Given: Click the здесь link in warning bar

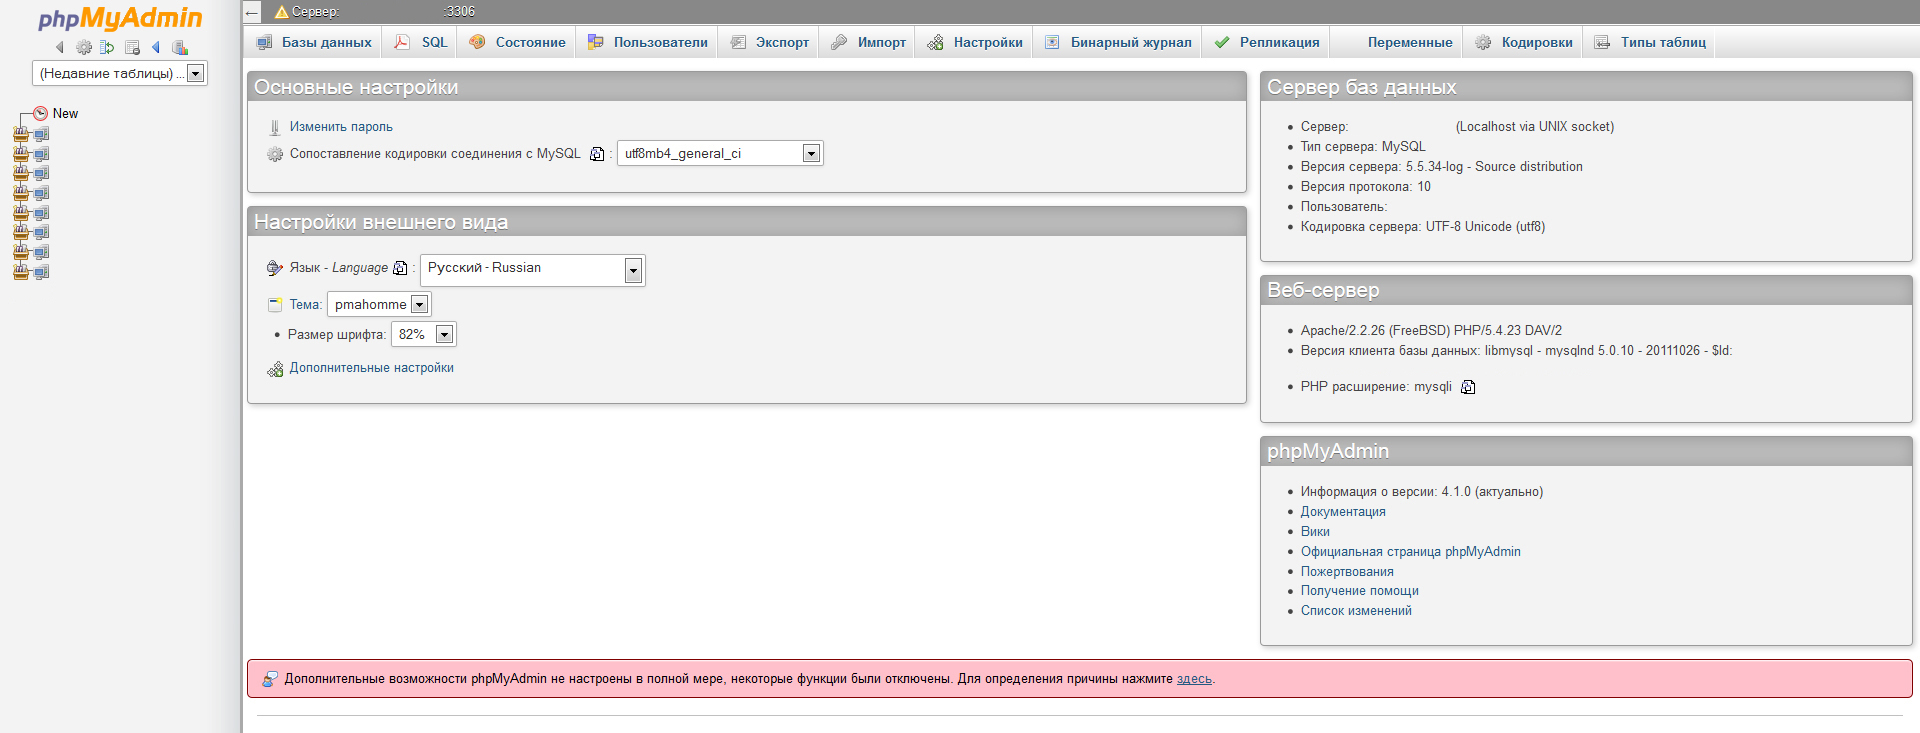Looking at the screenshot, I should point(1194,679).
